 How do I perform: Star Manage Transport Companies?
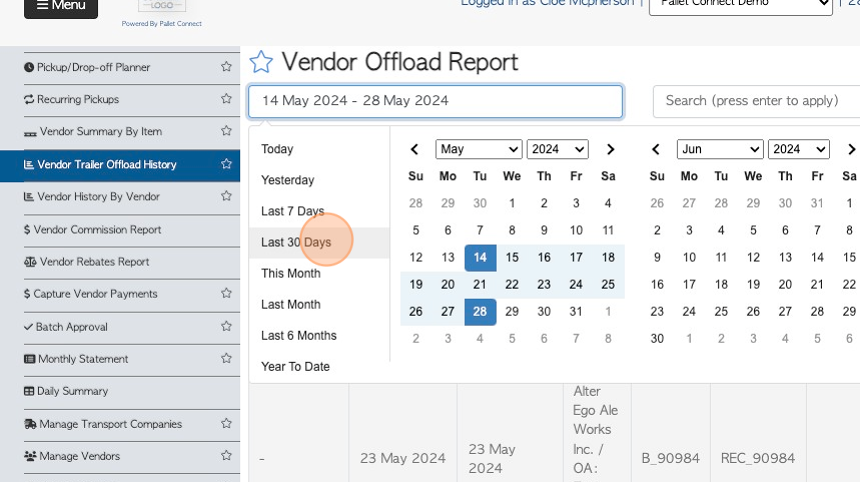tap(226, 423)
